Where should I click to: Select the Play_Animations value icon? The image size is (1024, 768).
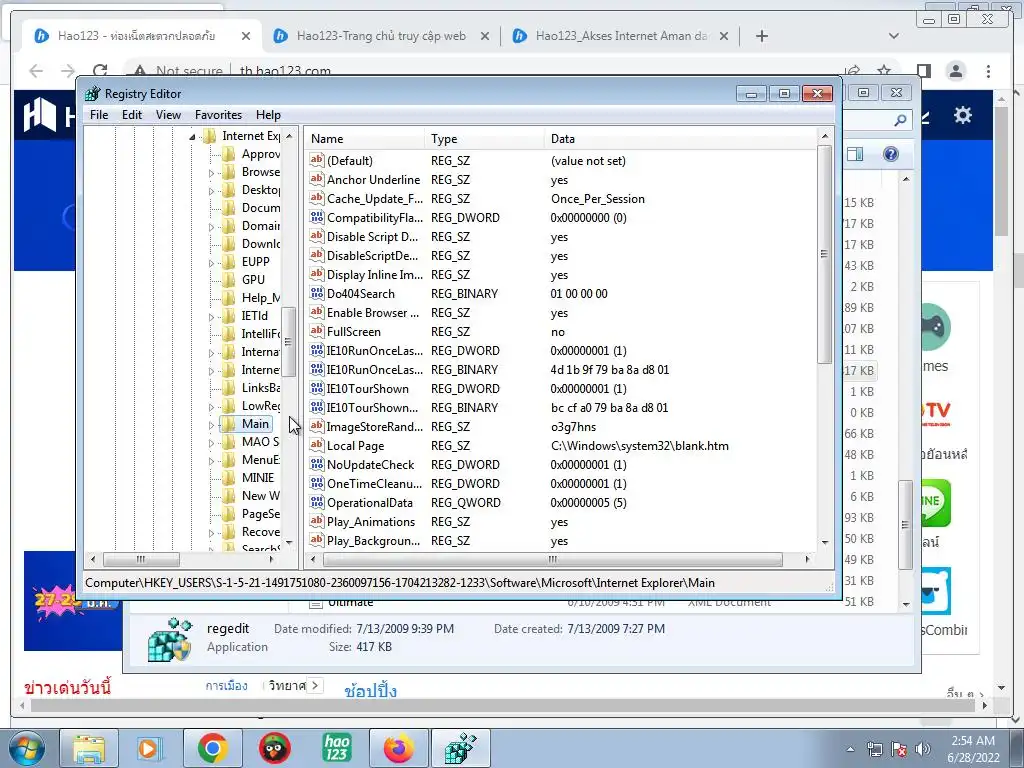pos(317,521)
